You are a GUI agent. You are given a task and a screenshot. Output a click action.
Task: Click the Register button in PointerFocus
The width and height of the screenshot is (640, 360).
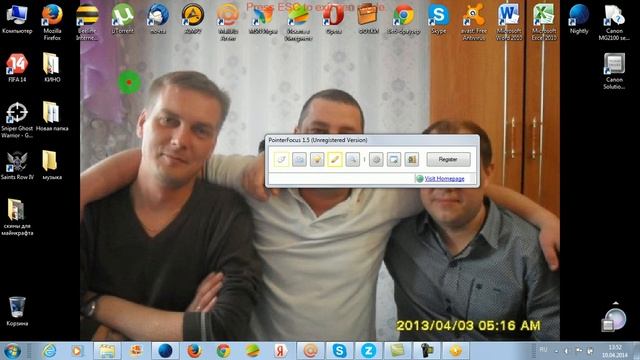point(448,159)
